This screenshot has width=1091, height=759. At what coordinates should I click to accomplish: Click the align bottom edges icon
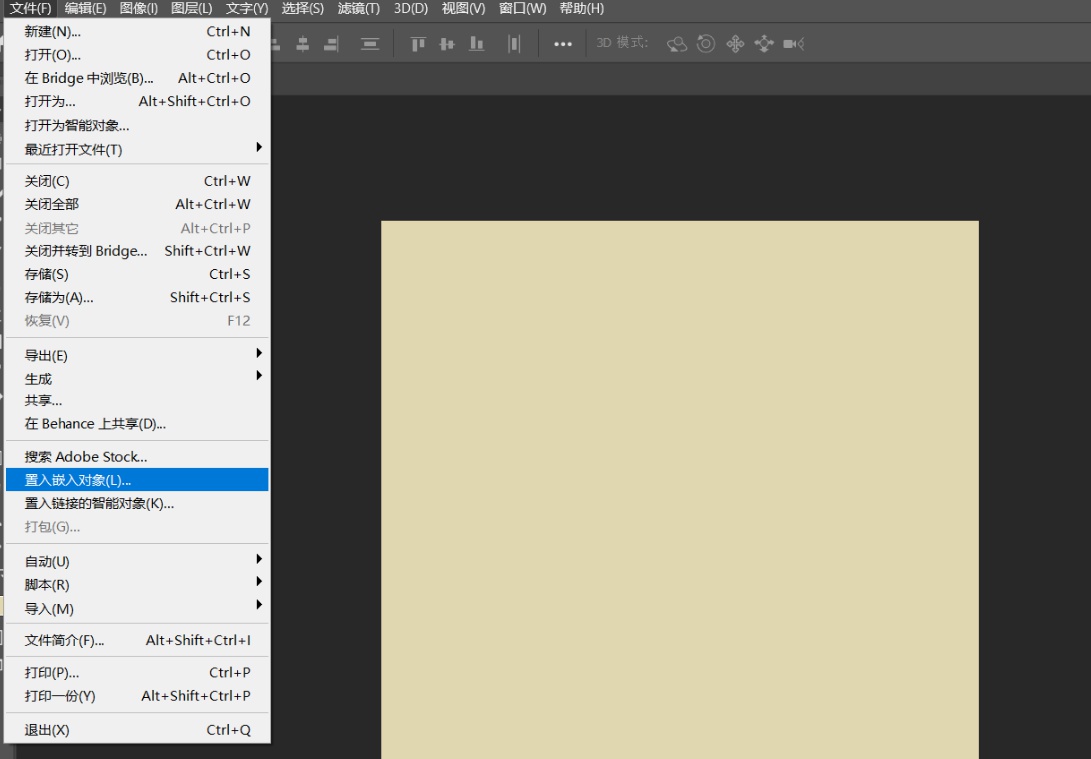tap(476, 44)
